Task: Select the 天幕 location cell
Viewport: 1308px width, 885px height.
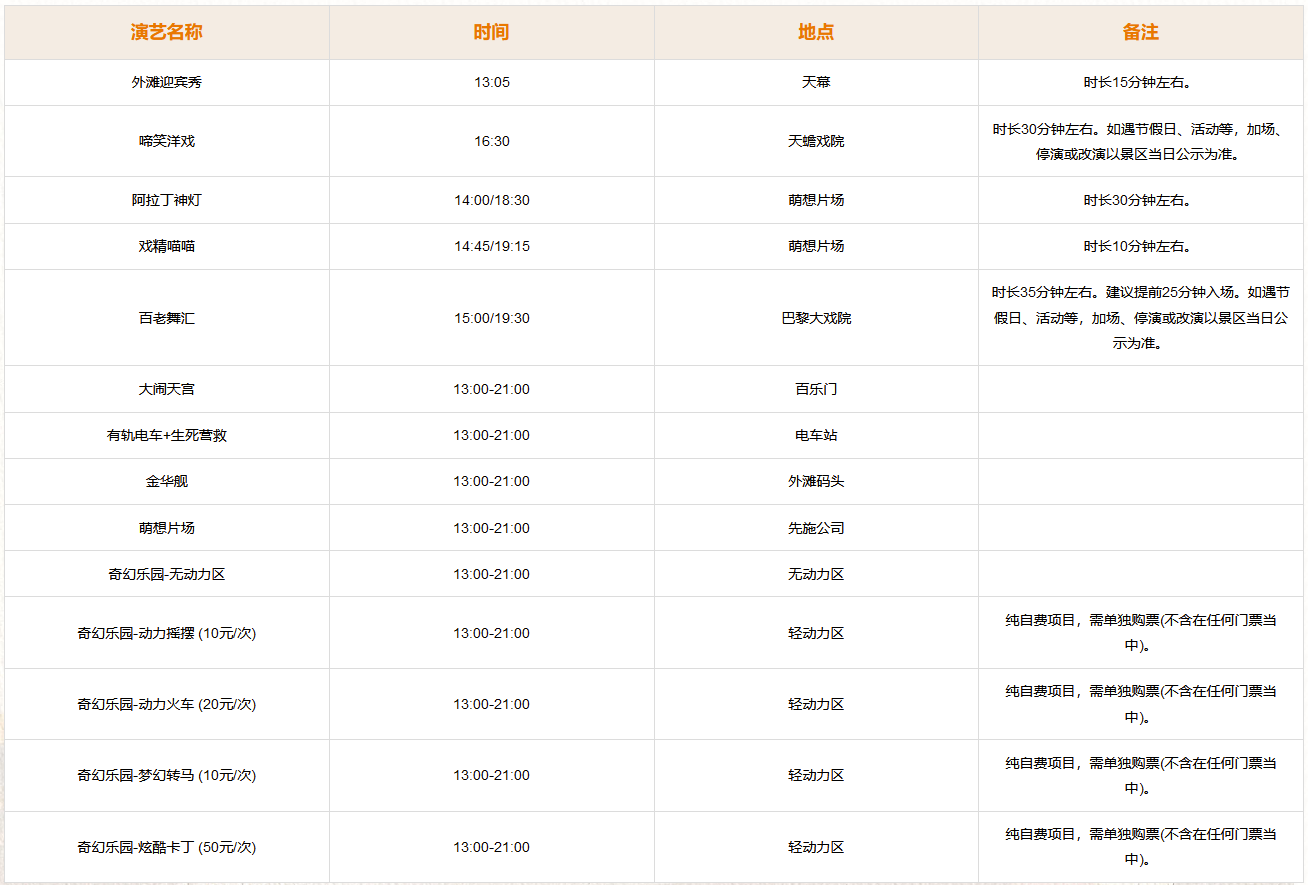Action: click(x=816, y=82)
